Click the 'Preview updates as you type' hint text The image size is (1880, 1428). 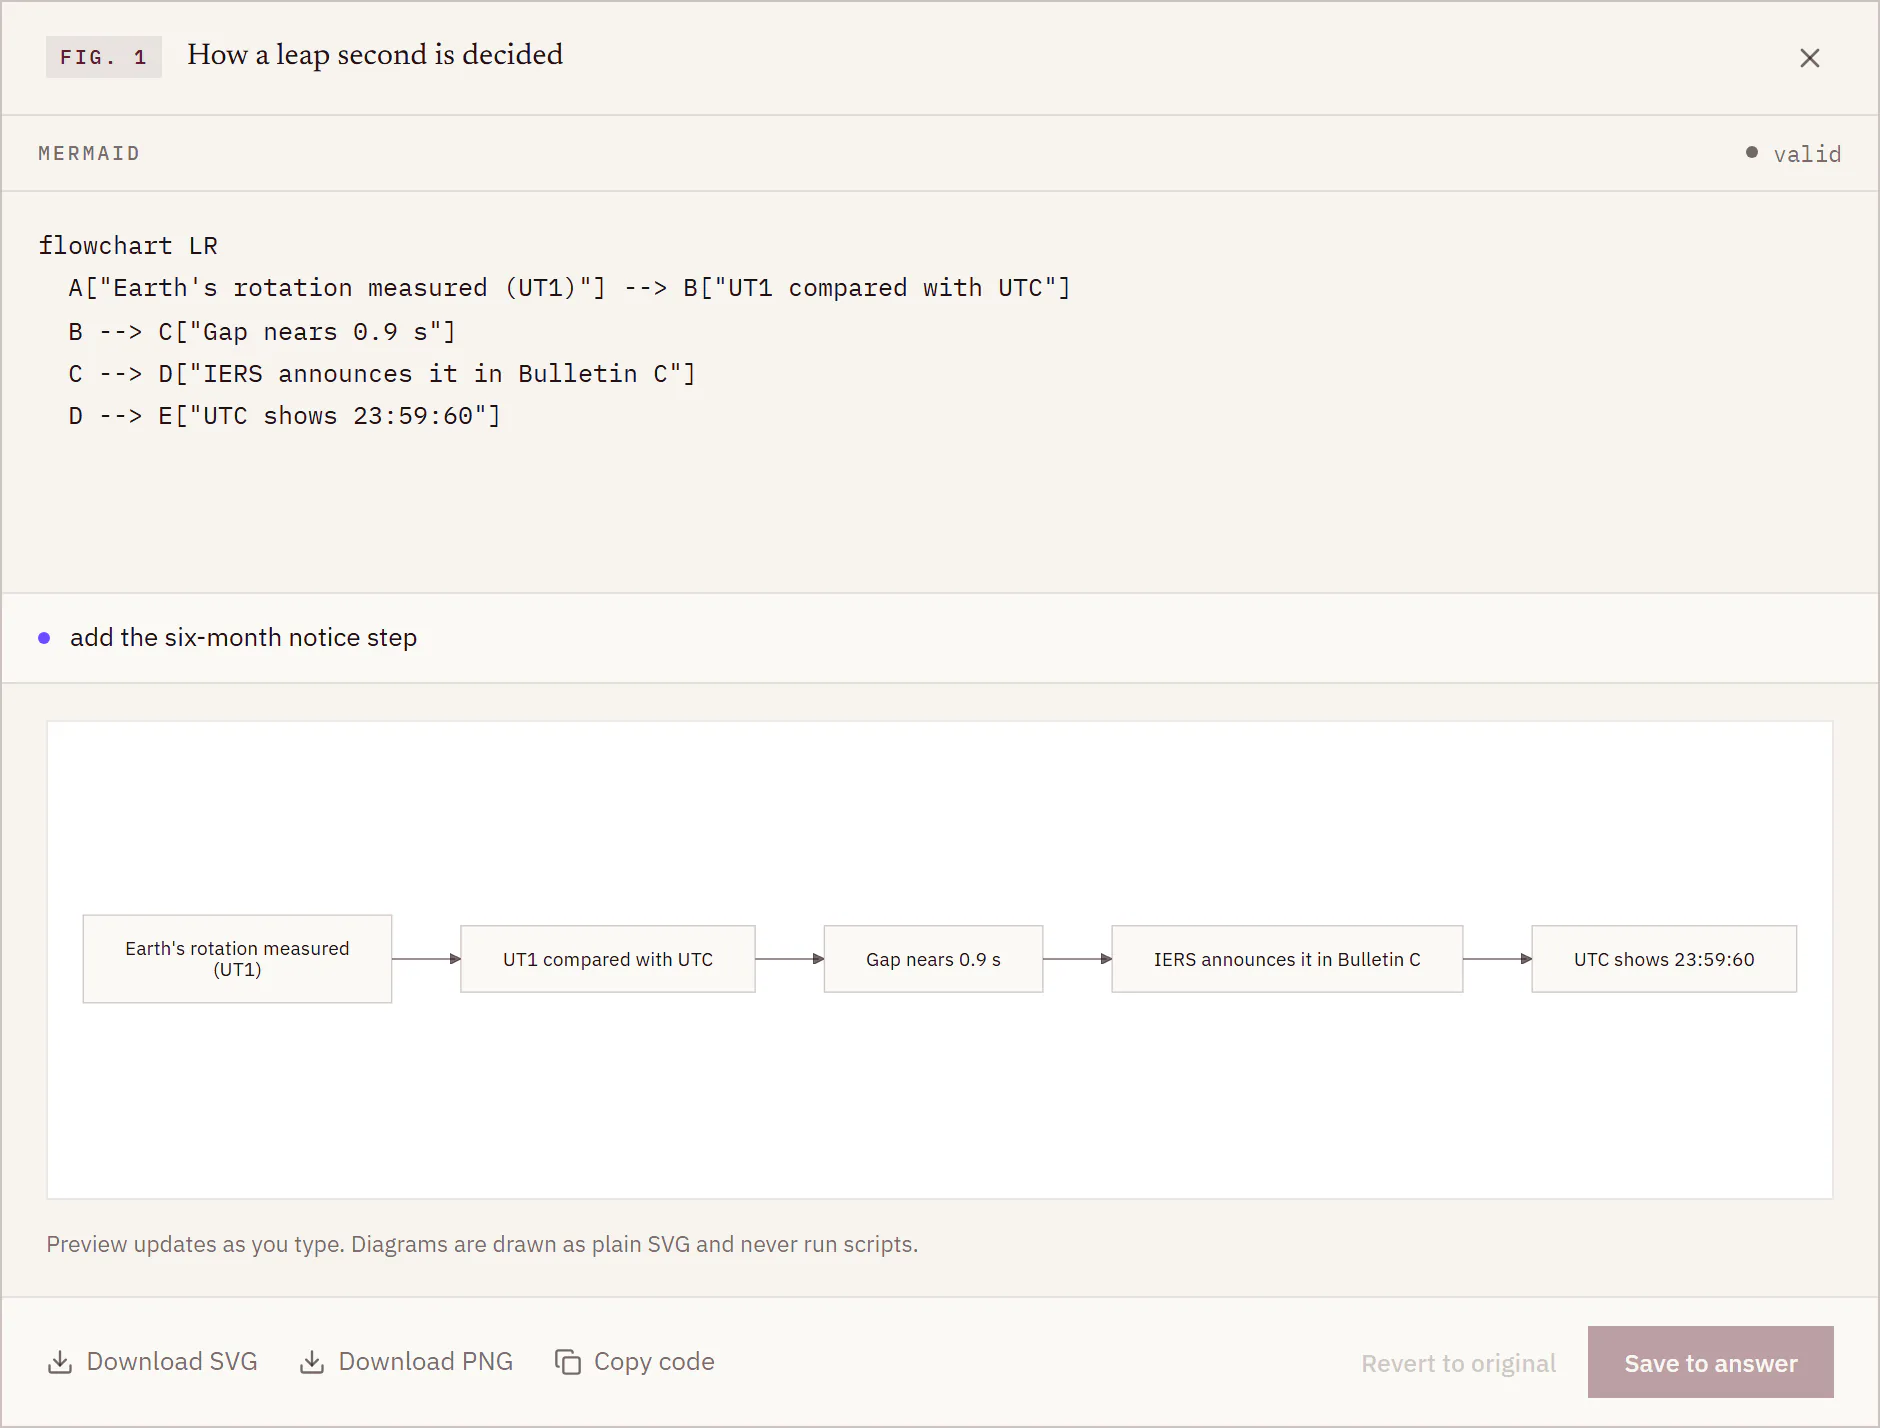[x=482, y=1244]
